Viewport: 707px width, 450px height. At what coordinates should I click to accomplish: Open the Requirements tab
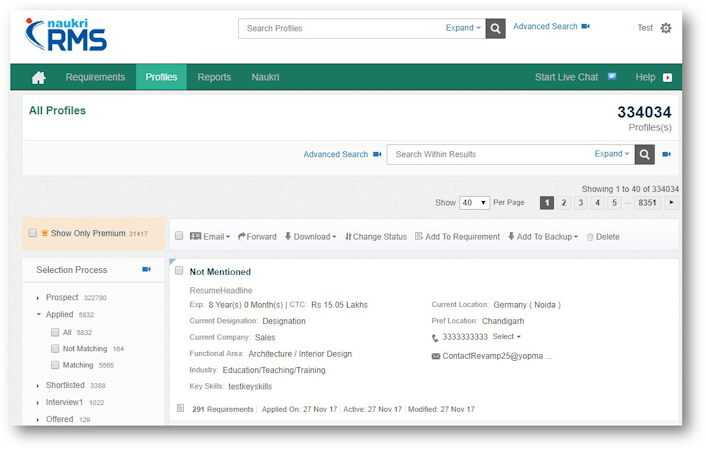(x=95, y=77)
